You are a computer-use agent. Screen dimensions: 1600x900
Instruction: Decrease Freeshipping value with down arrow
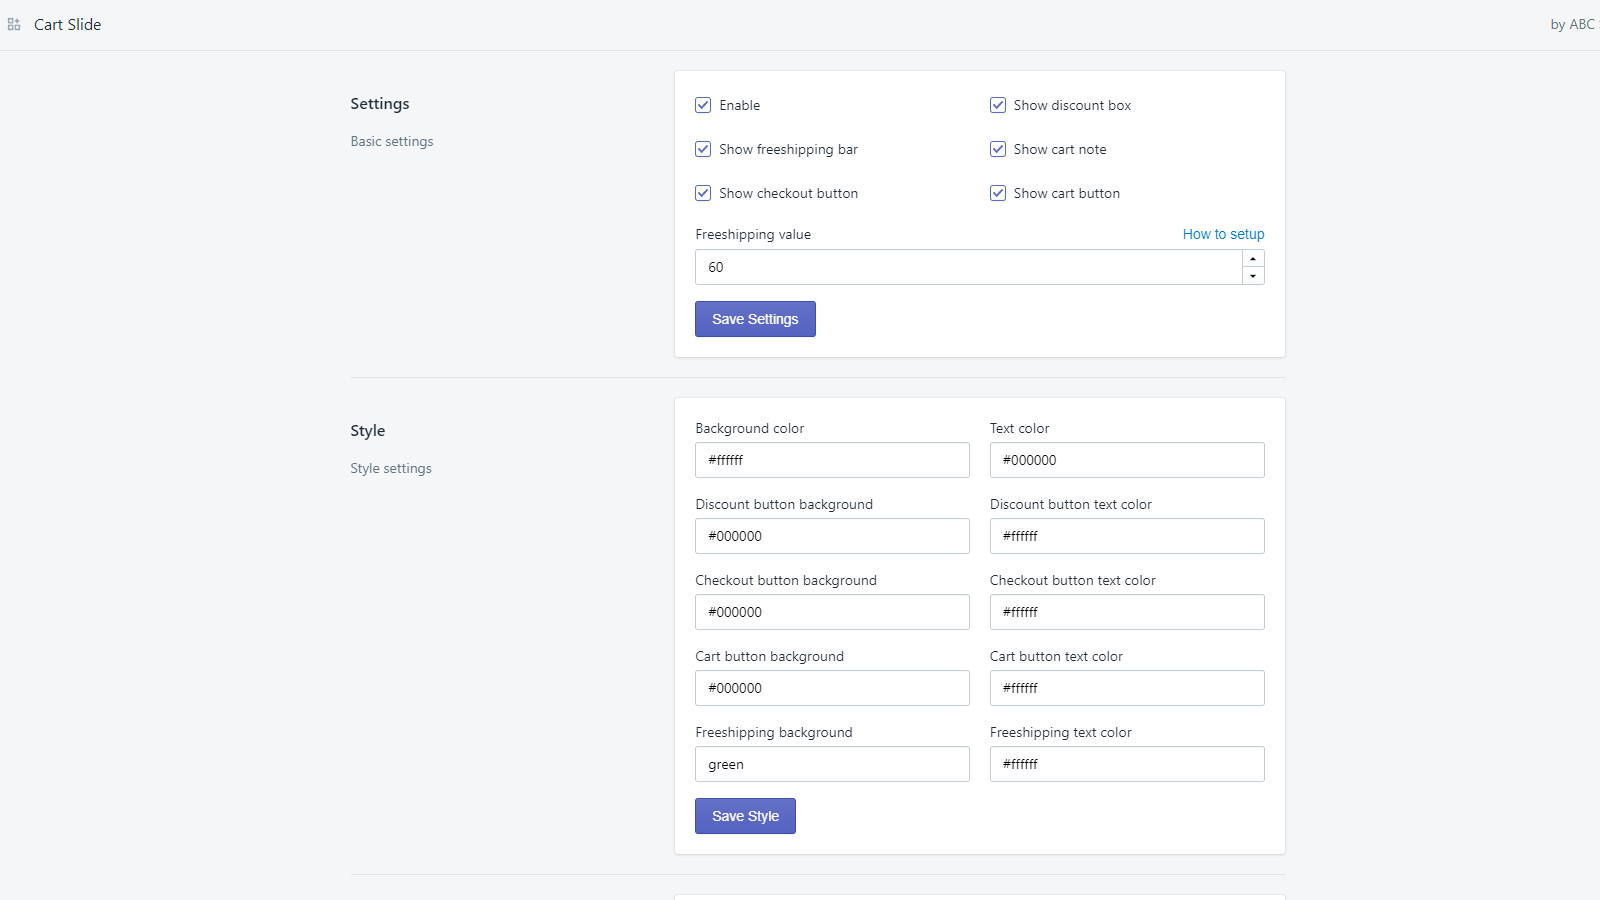pyautogui.click(x=1253, y=276)
